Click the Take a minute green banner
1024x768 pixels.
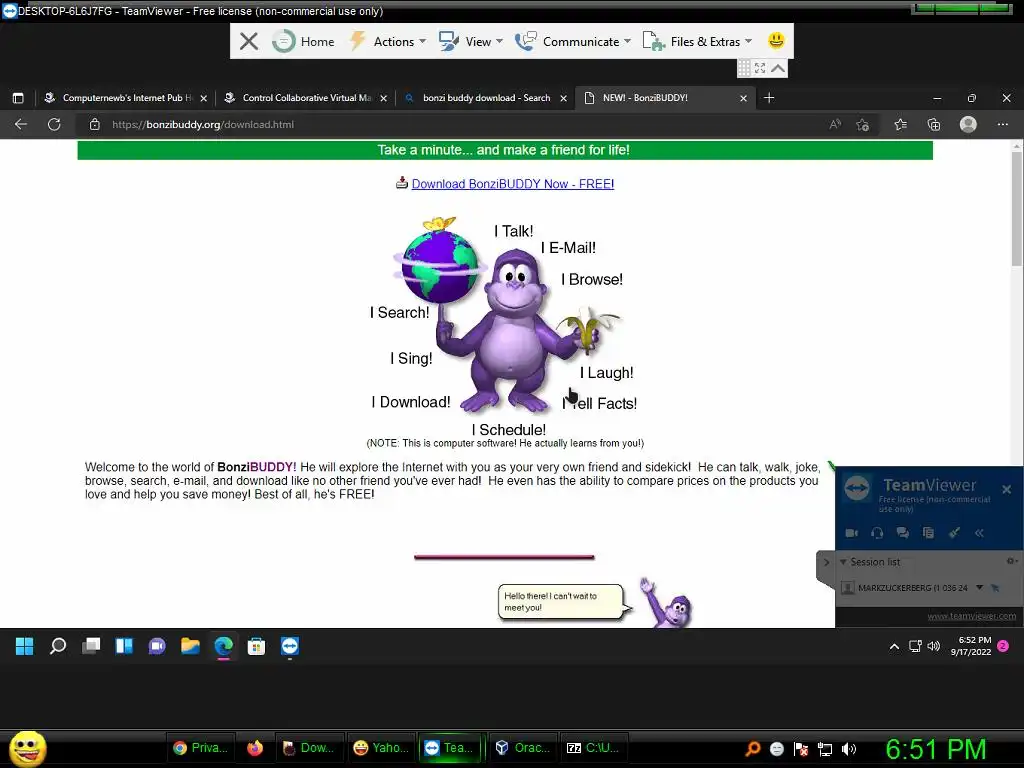tap(505, 150)
